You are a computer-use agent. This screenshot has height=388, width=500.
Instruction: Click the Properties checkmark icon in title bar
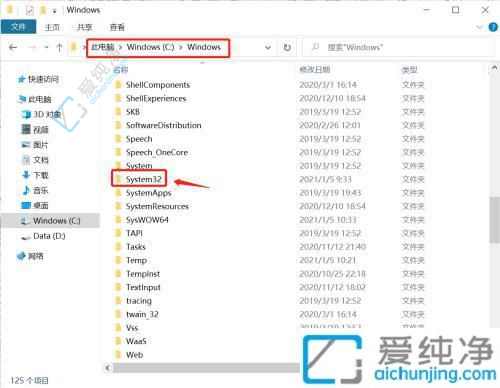pos(29,11)
